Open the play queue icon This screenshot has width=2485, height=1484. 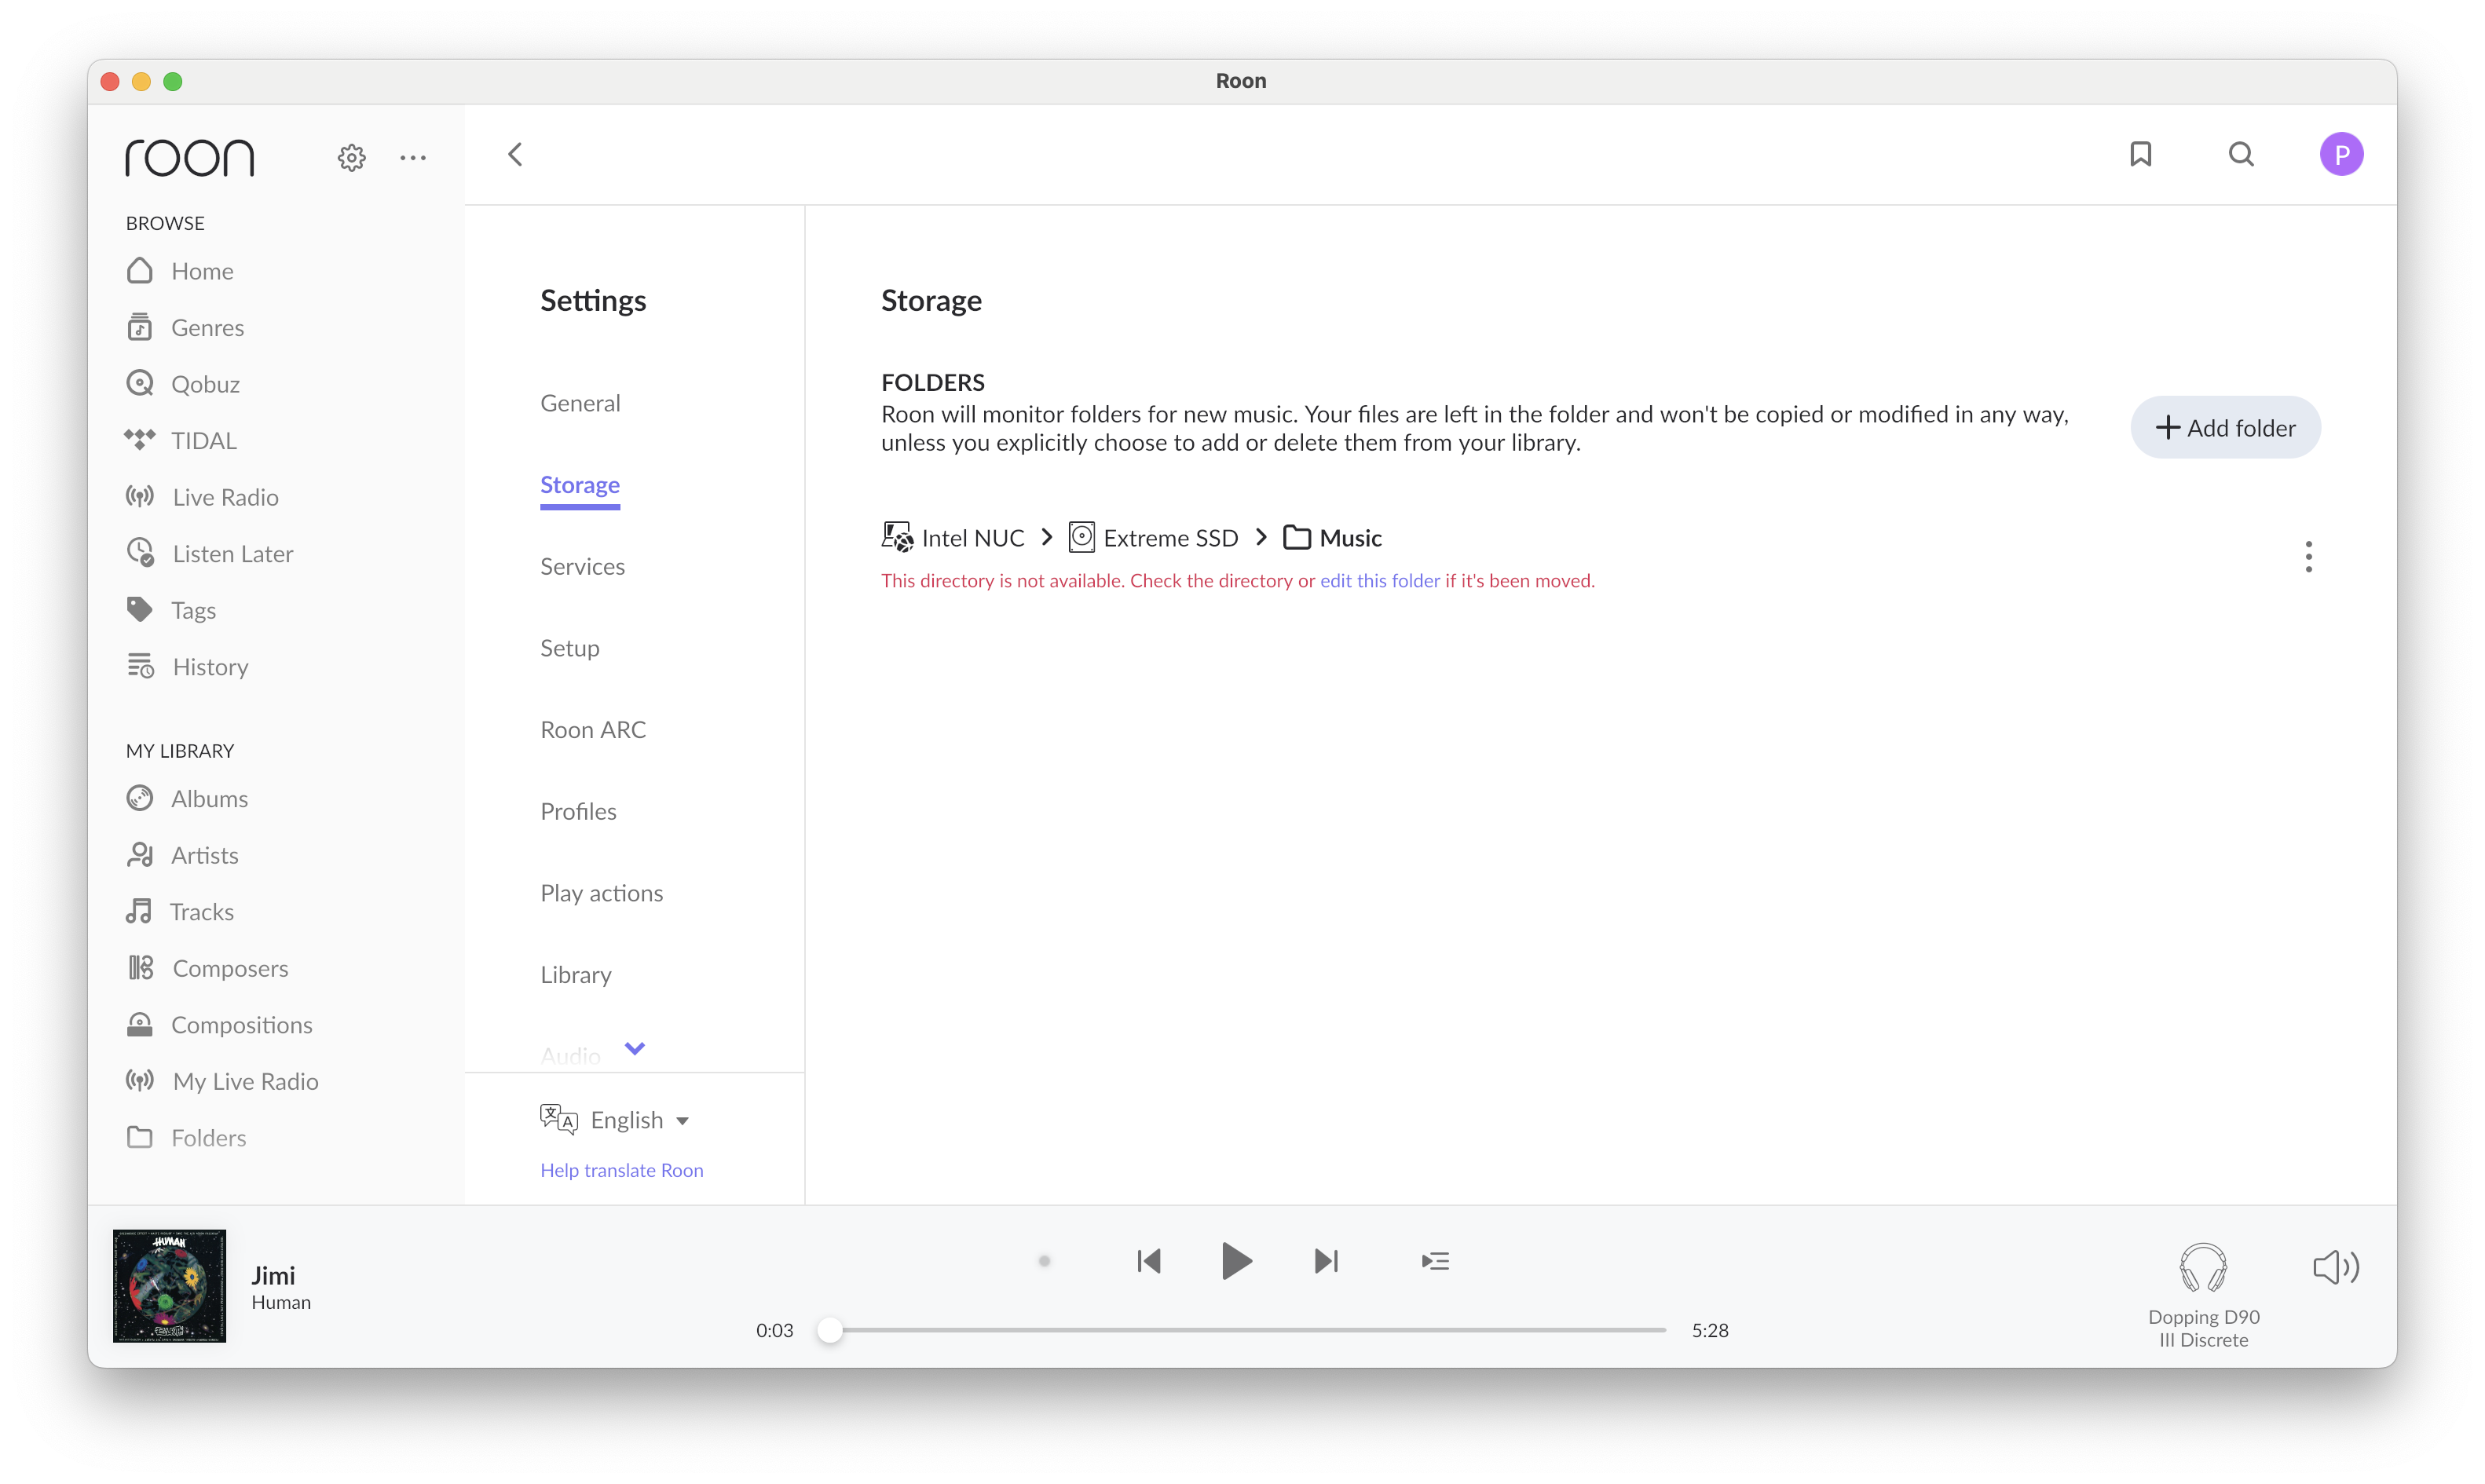pyautogui.click(x=1435, y=1261)
